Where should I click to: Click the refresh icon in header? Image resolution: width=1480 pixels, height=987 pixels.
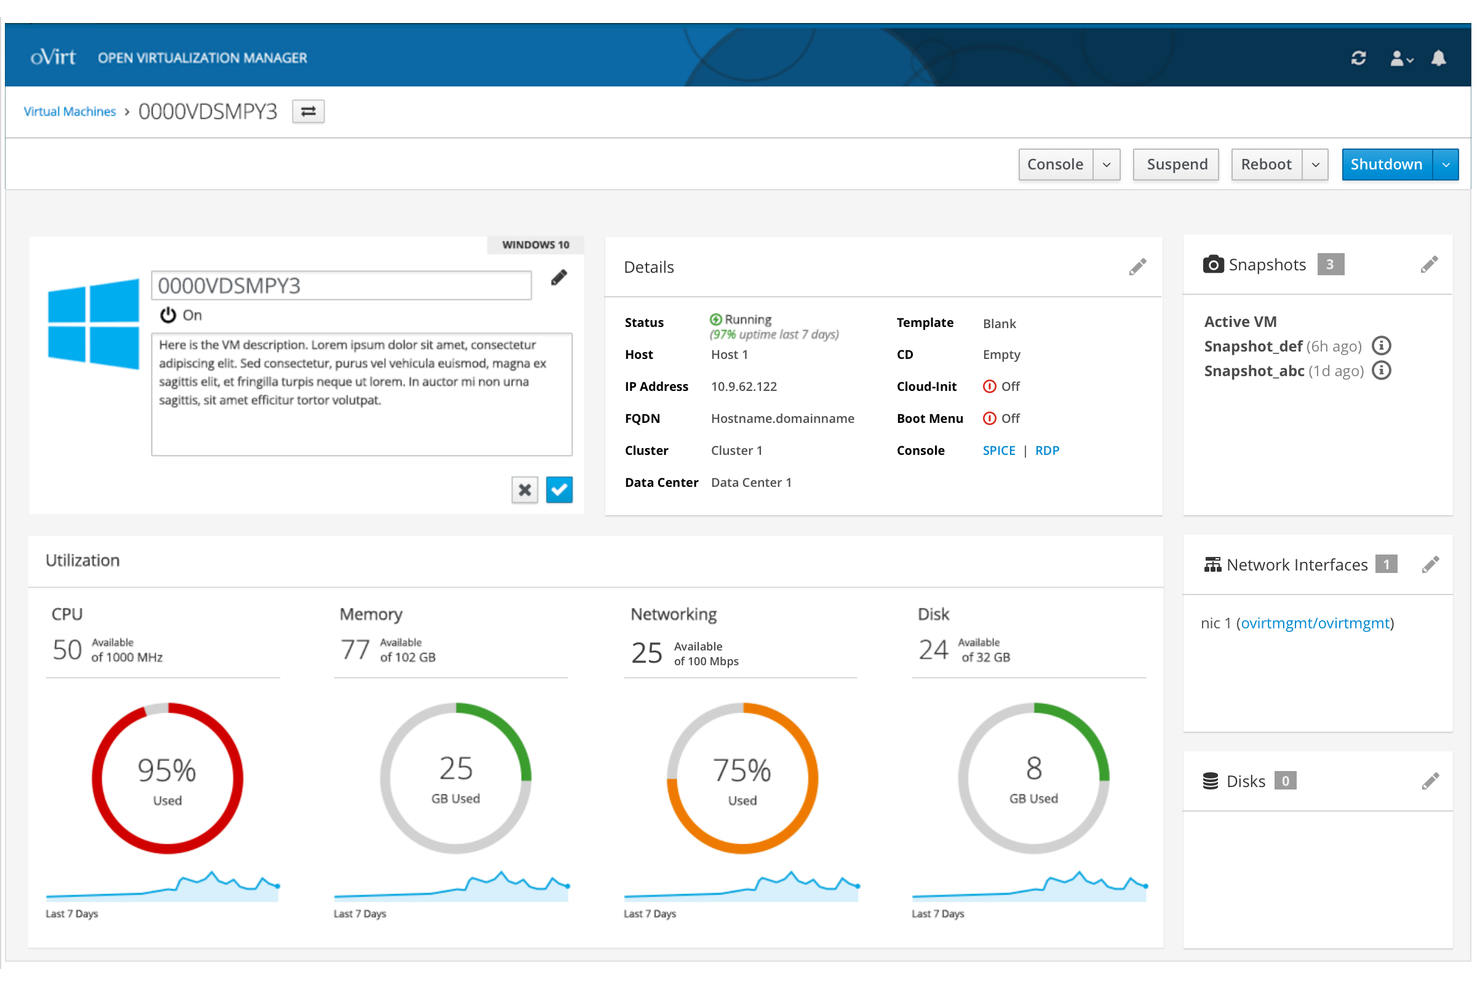[x=1358, y=58]
